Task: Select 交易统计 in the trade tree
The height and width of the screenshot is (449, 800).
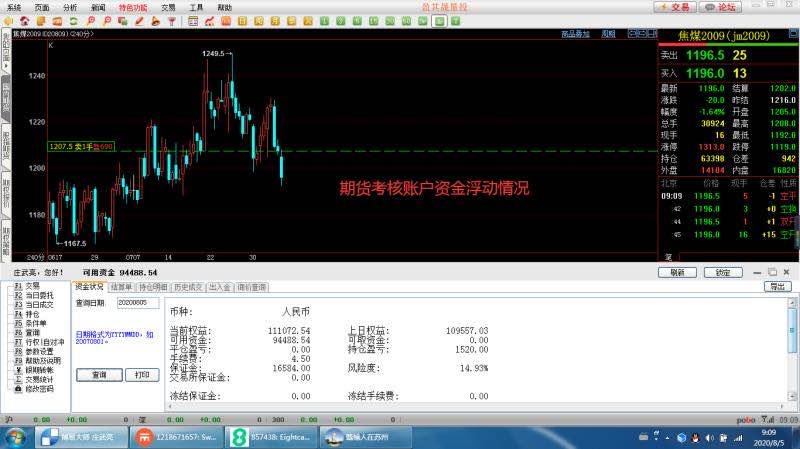Action: (x=34, y=379)
